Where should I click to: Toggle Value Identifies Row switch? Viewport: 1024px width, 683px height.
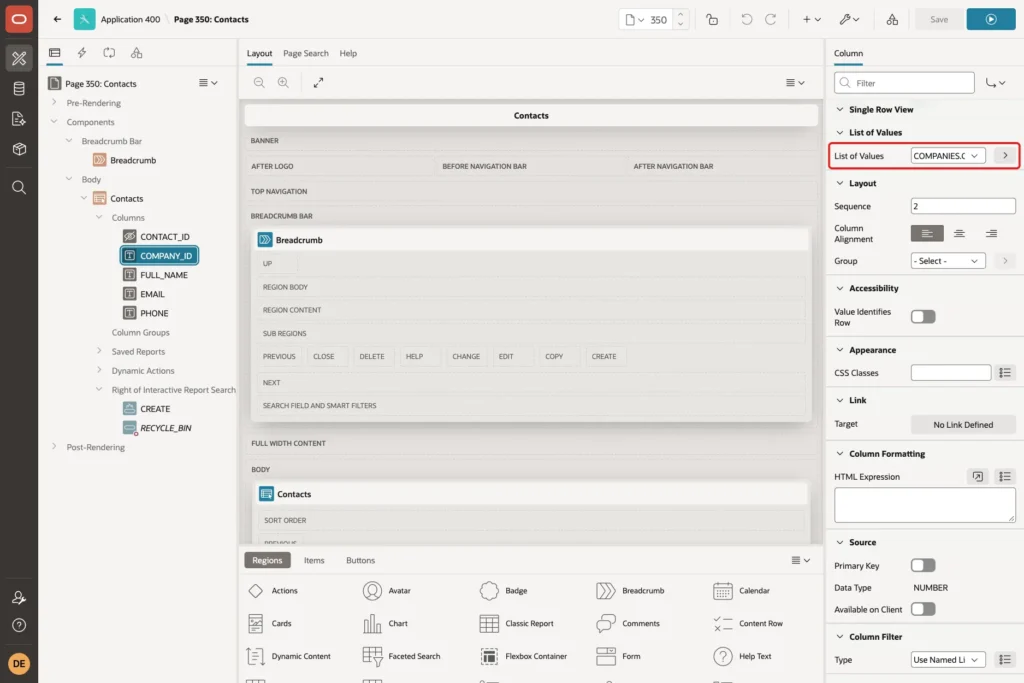[x=923, y=317]
